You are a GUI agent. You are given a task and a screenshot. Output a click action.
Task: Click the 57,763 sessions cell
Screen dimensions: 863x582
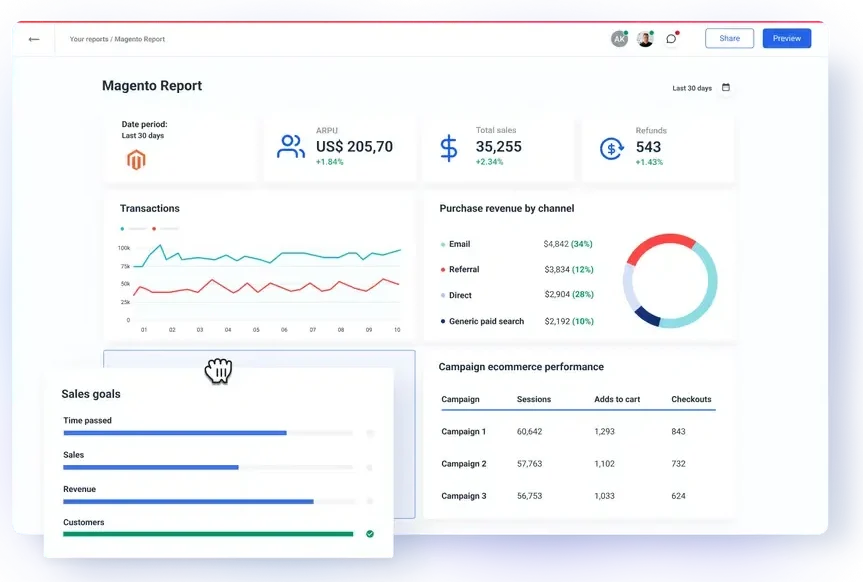[529, 464]
